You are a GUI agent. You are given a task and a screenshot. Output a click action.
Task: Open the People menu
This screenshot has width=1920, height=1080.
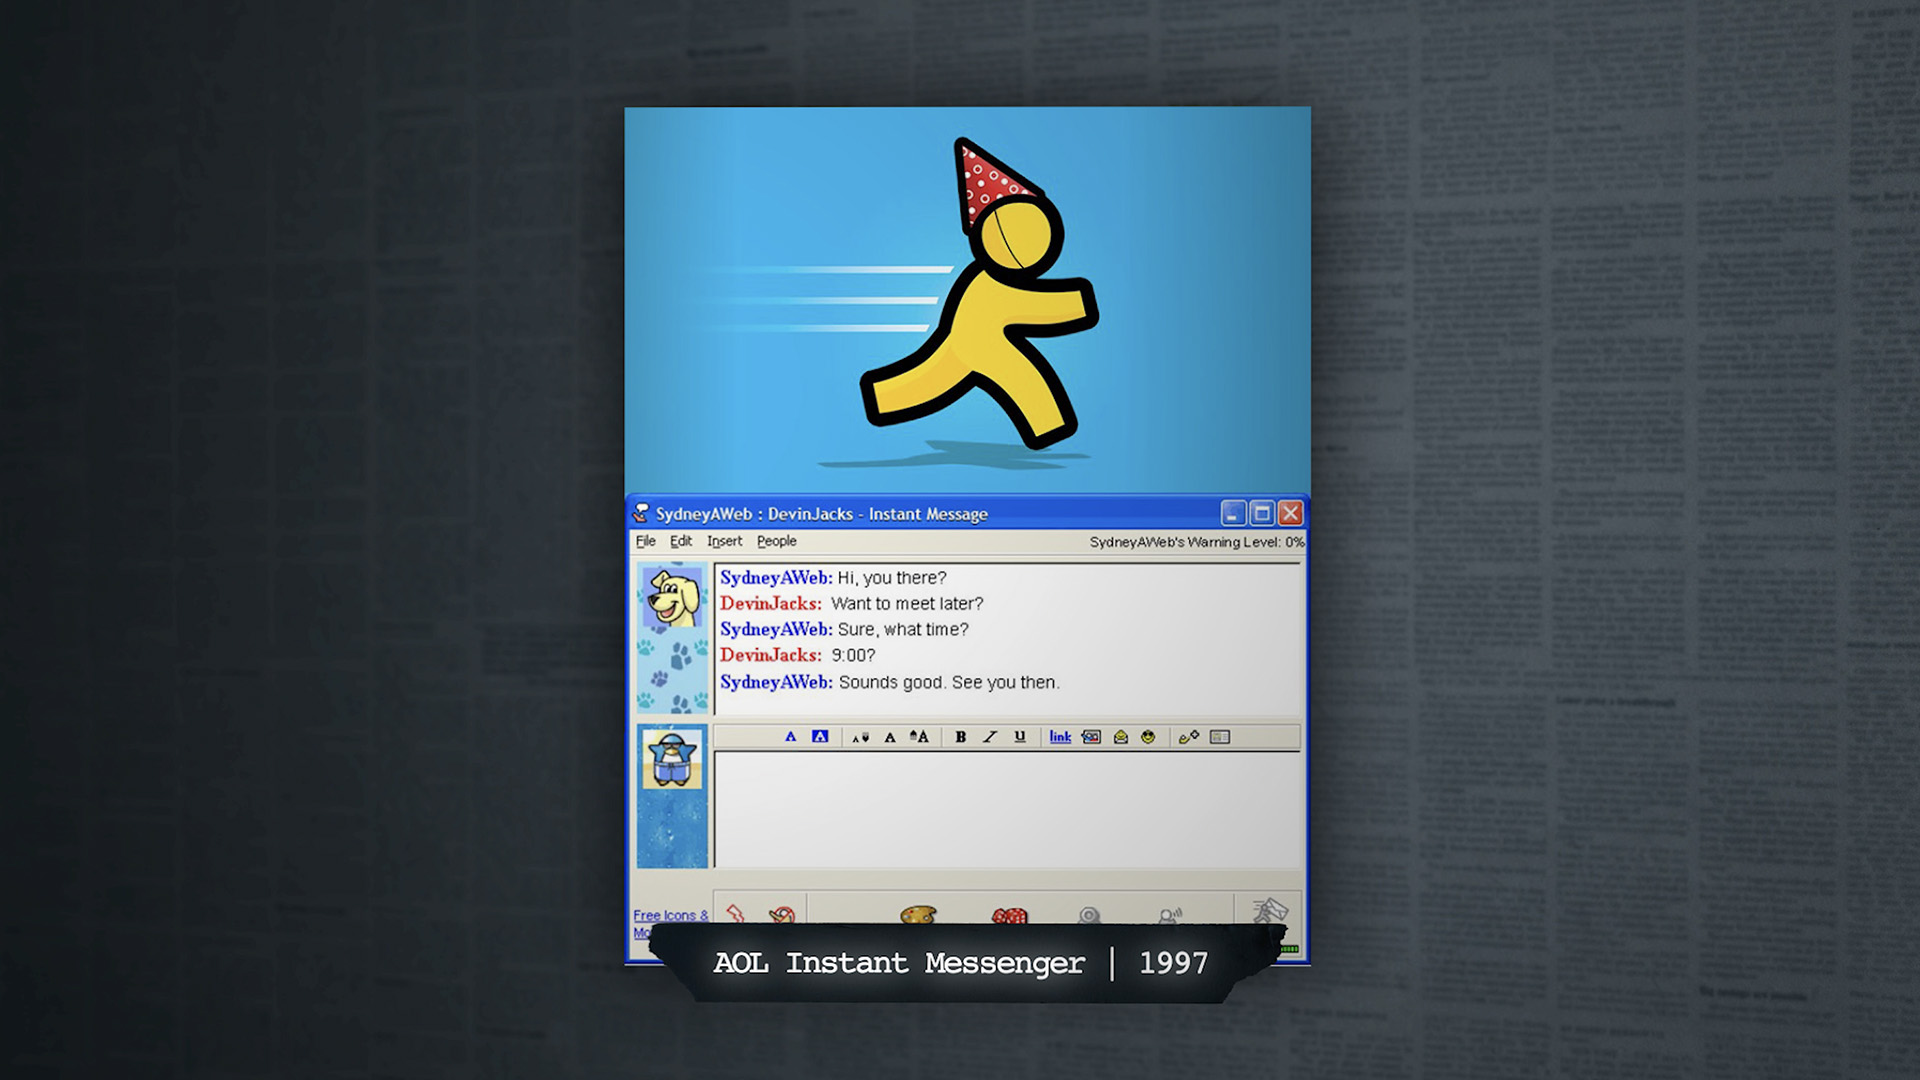click(776, 541)
